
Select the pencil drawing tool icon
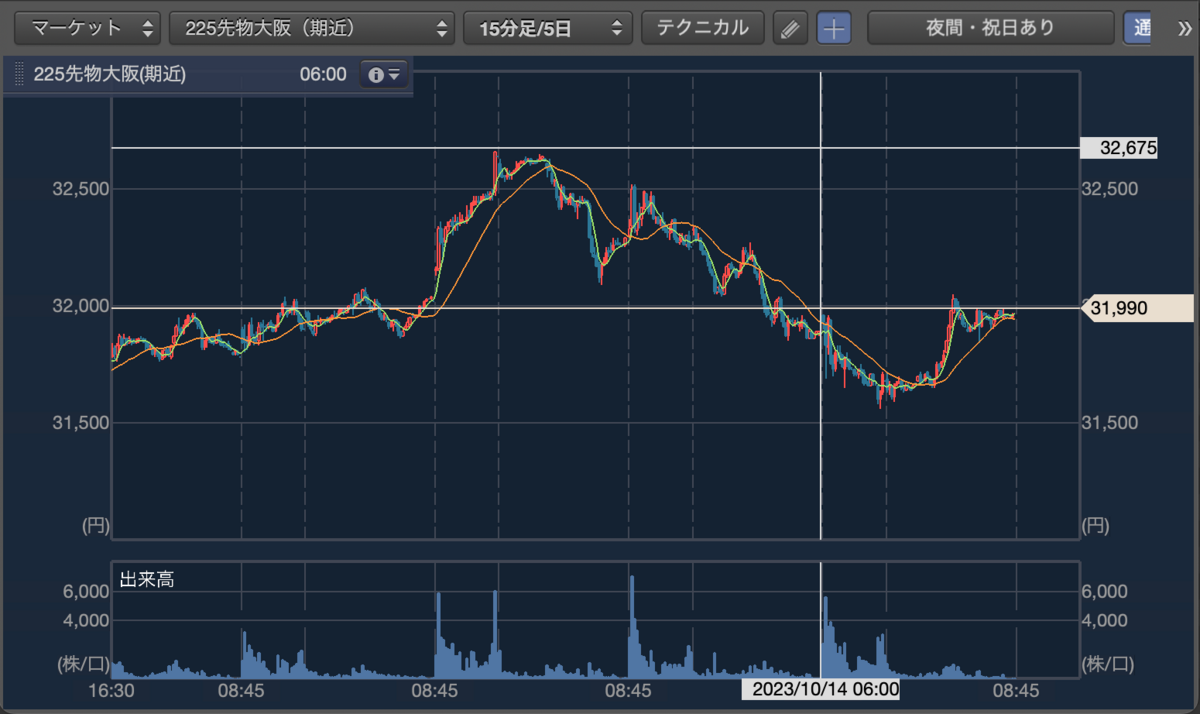tap(790, 28)
